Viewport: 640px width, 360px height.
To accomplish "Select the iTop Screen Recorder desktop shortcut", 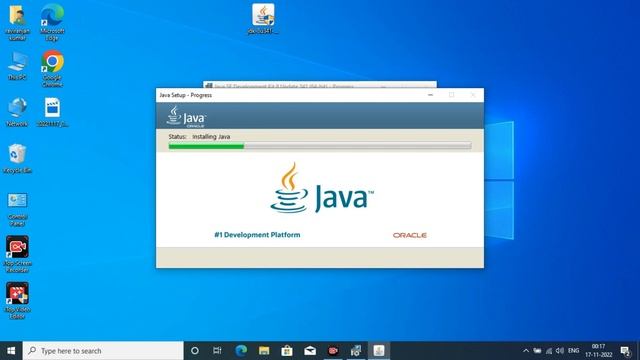I will coord(17,254).
